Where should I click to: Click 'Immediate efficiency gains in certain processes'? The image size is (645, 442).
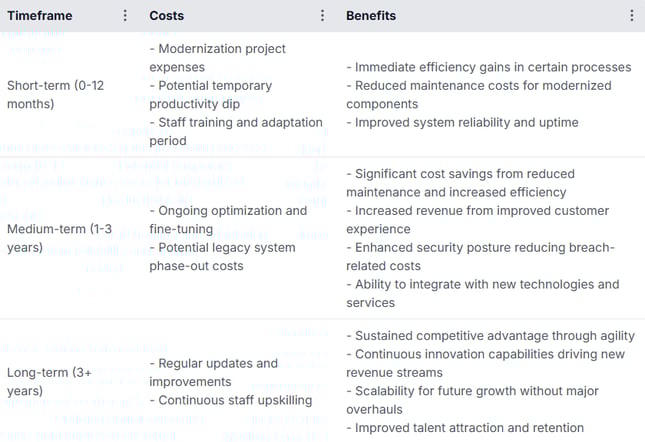[489, 67]
